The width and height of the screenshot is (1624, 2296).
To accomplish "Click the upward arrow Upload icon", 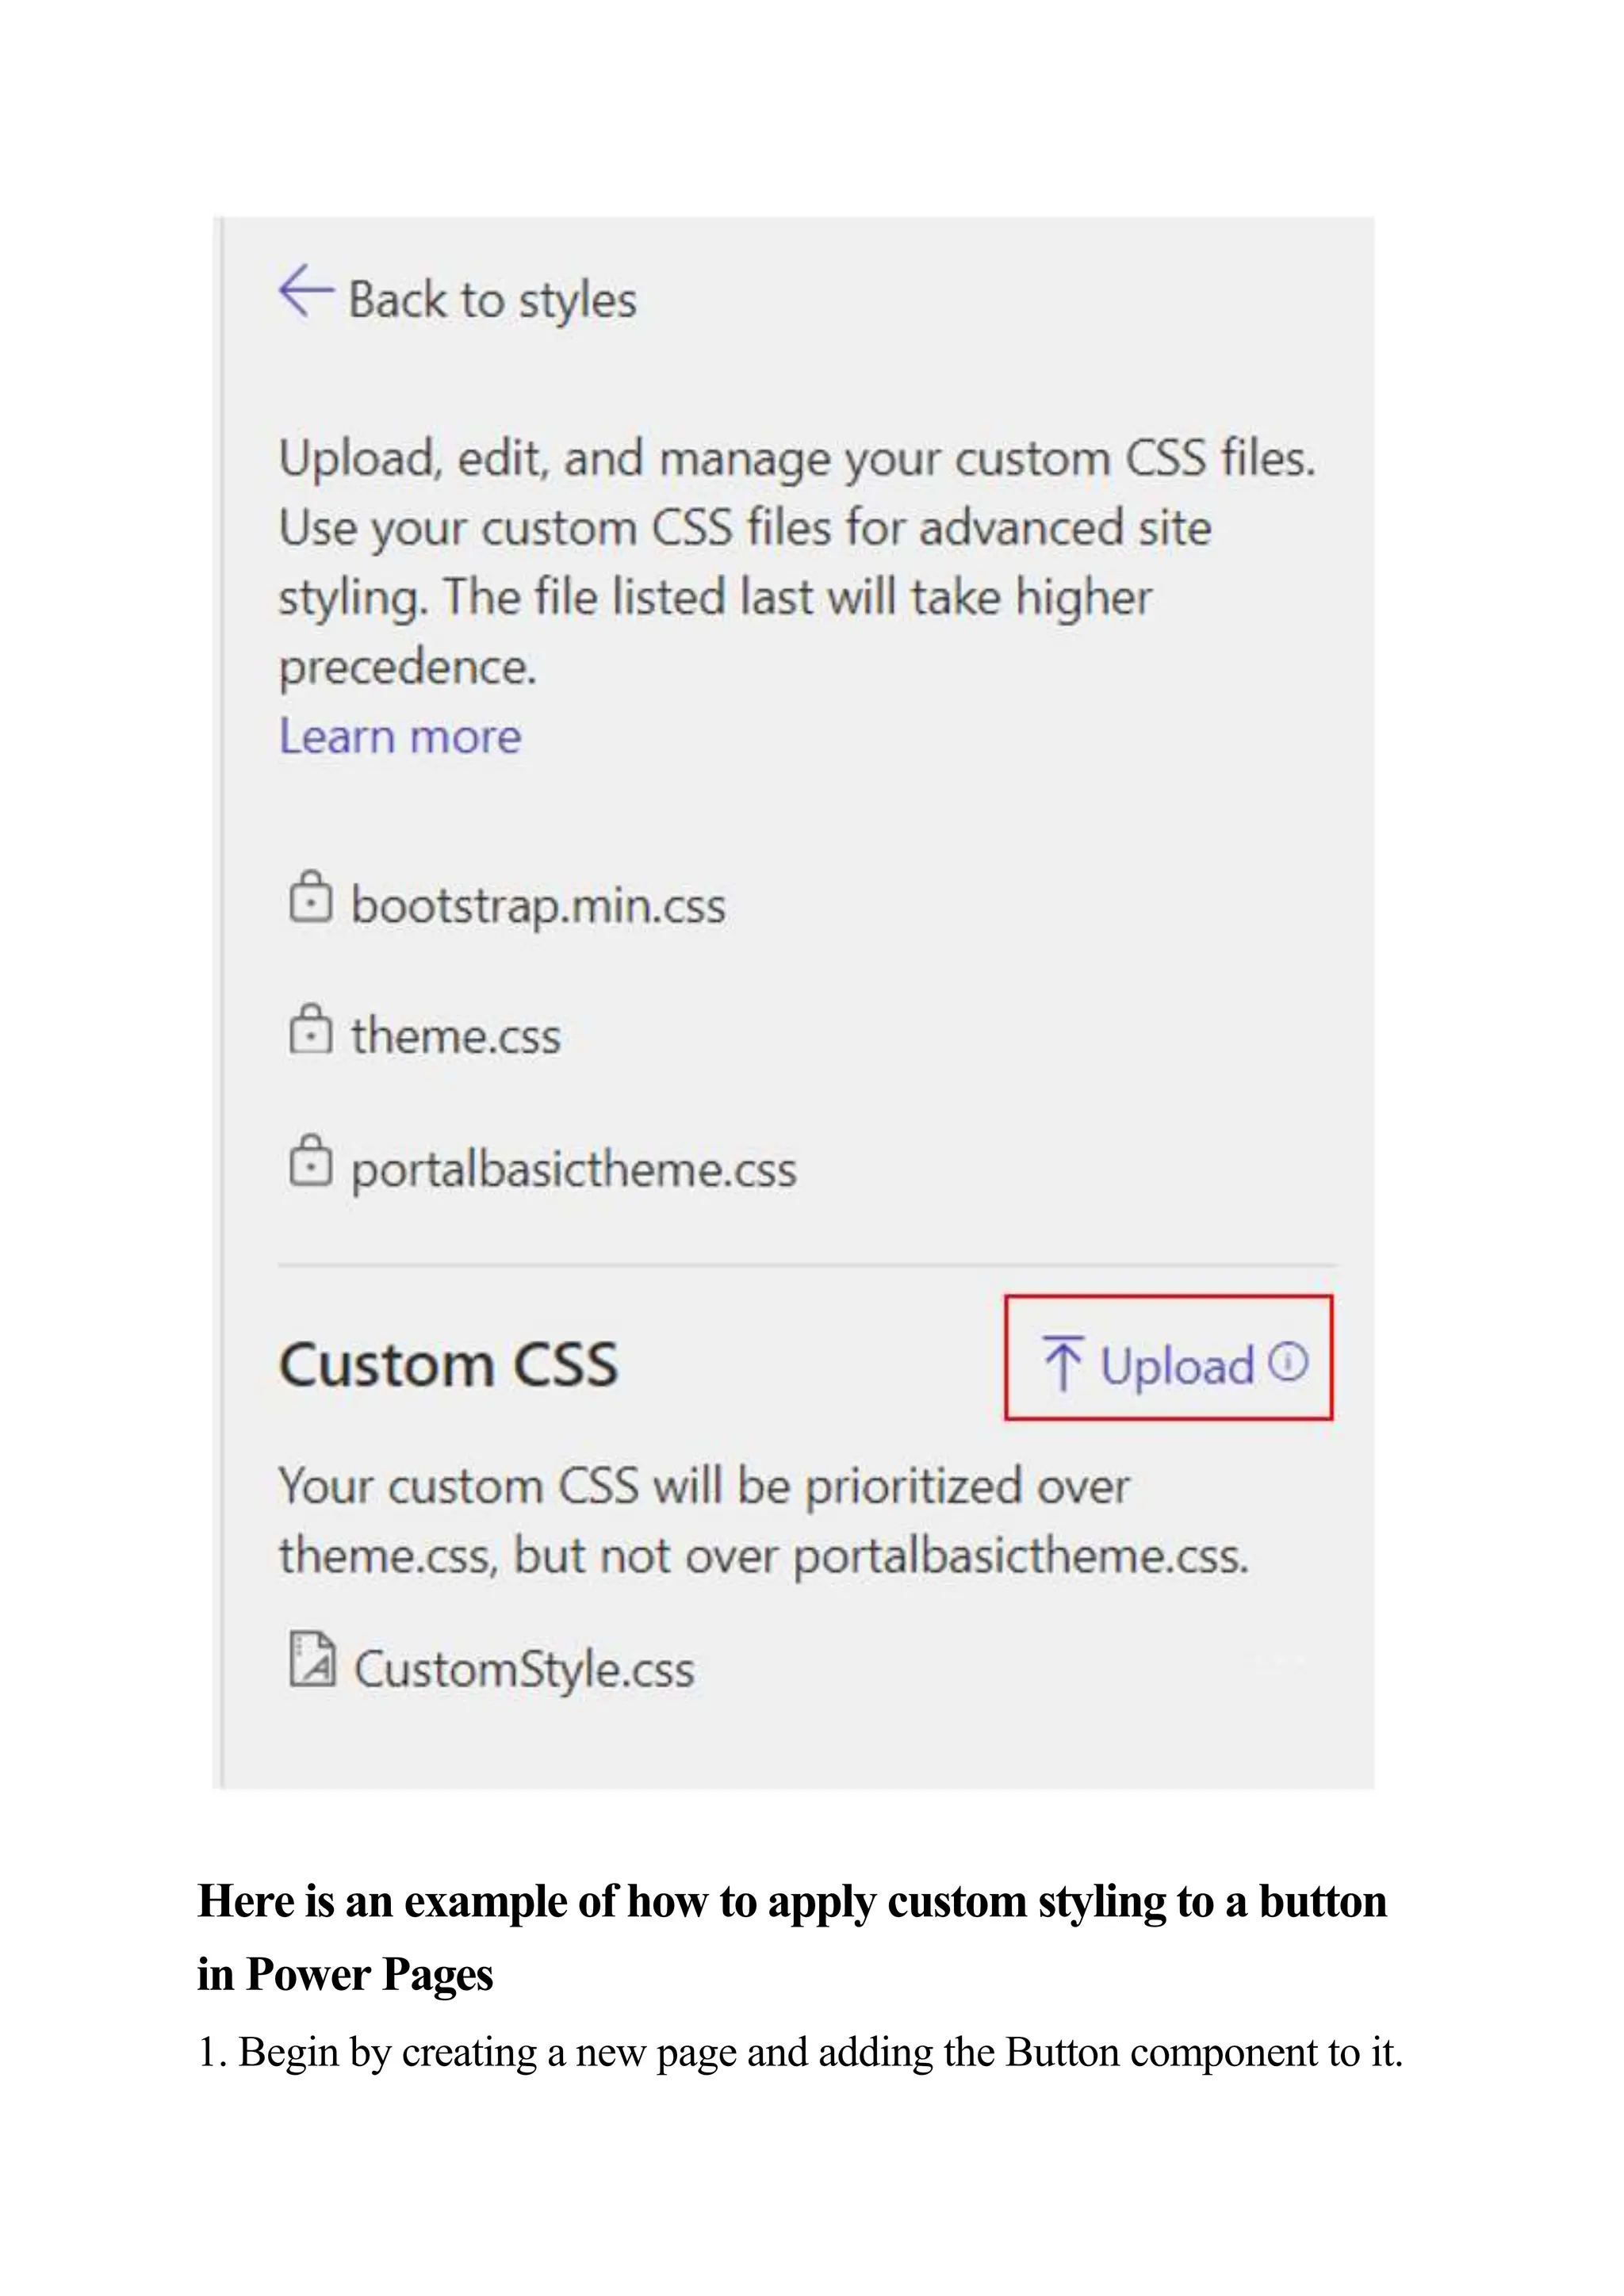I will point(1063,1362).
